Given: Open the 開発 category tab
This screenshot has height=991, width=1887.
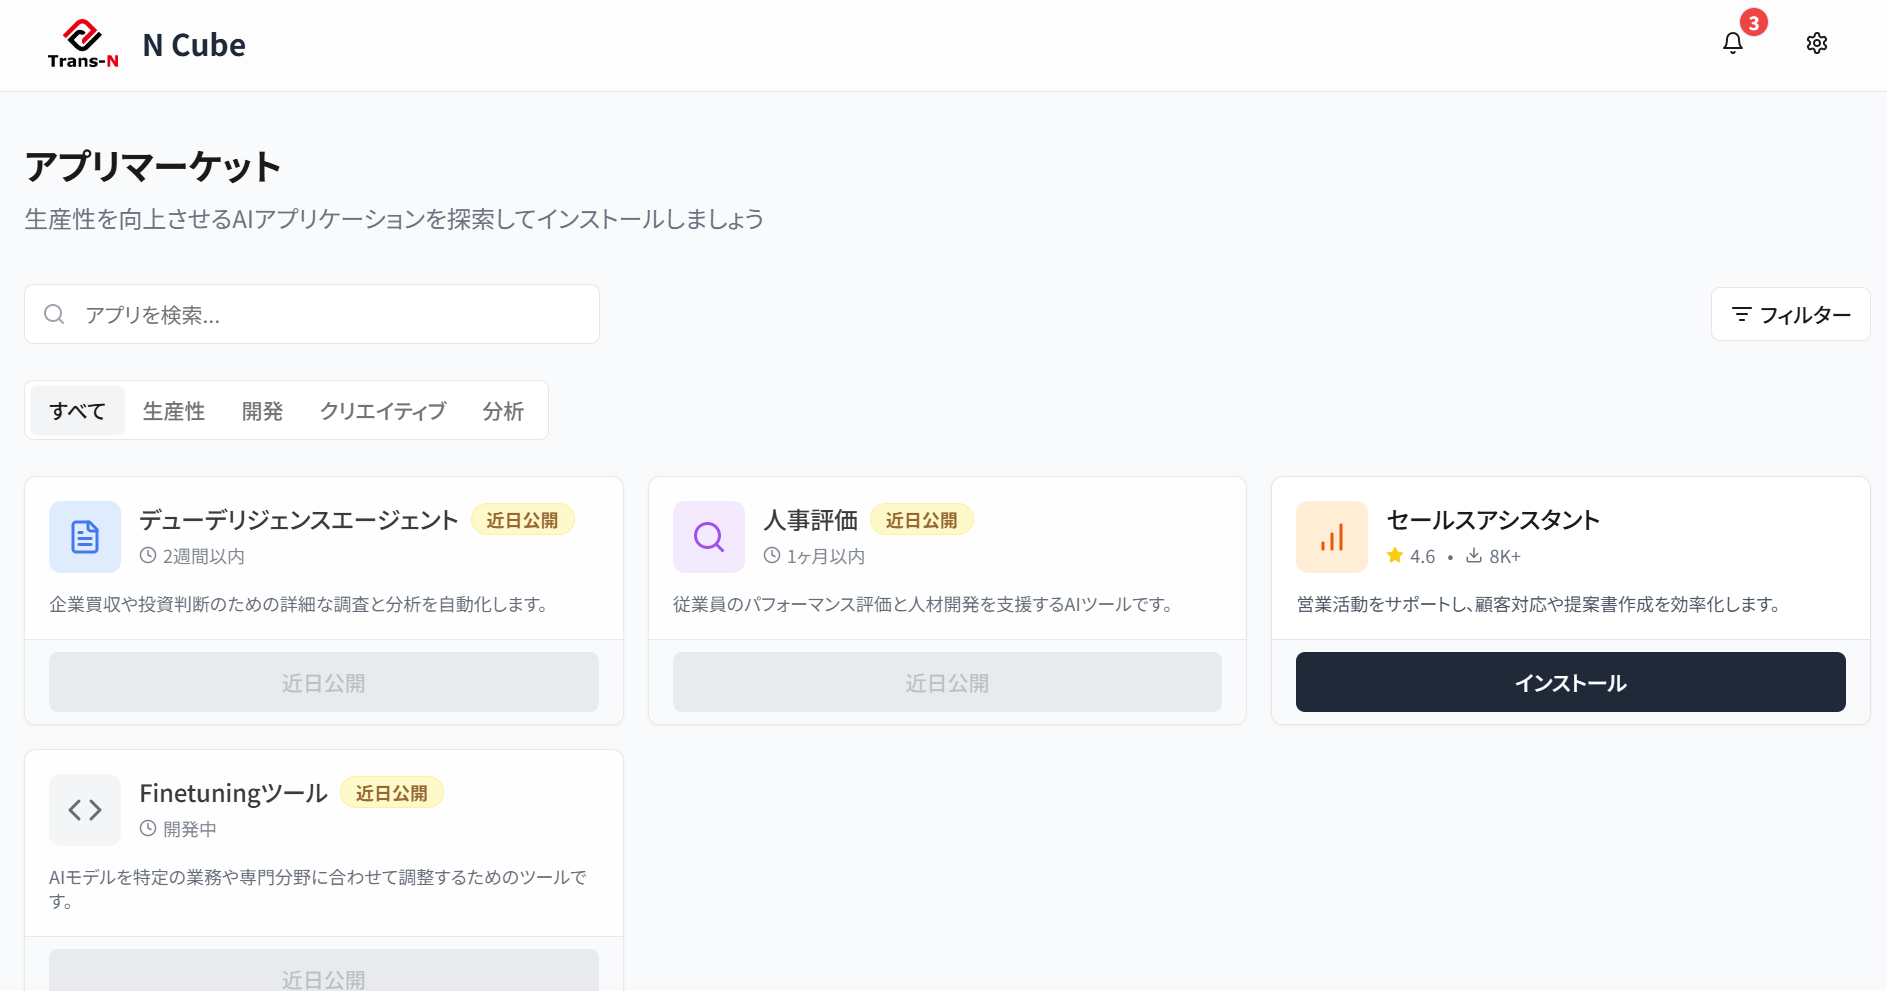Looking at the screenshot, I should click(262, 410).
